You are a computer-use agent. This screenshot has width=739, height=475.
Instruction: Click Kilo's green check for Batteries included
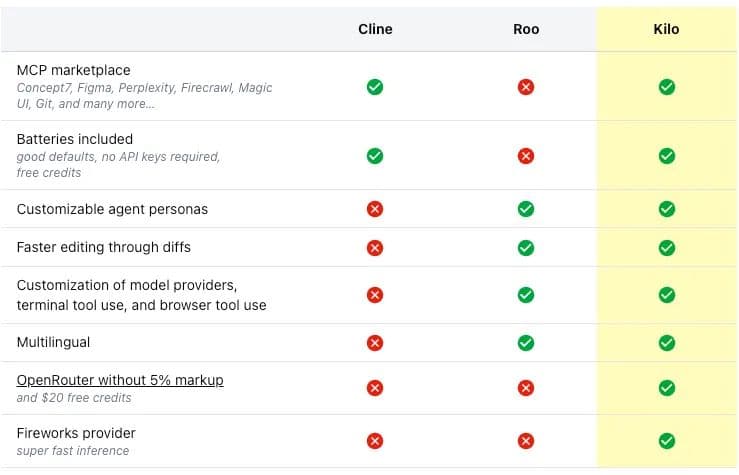tap(667, 156)
